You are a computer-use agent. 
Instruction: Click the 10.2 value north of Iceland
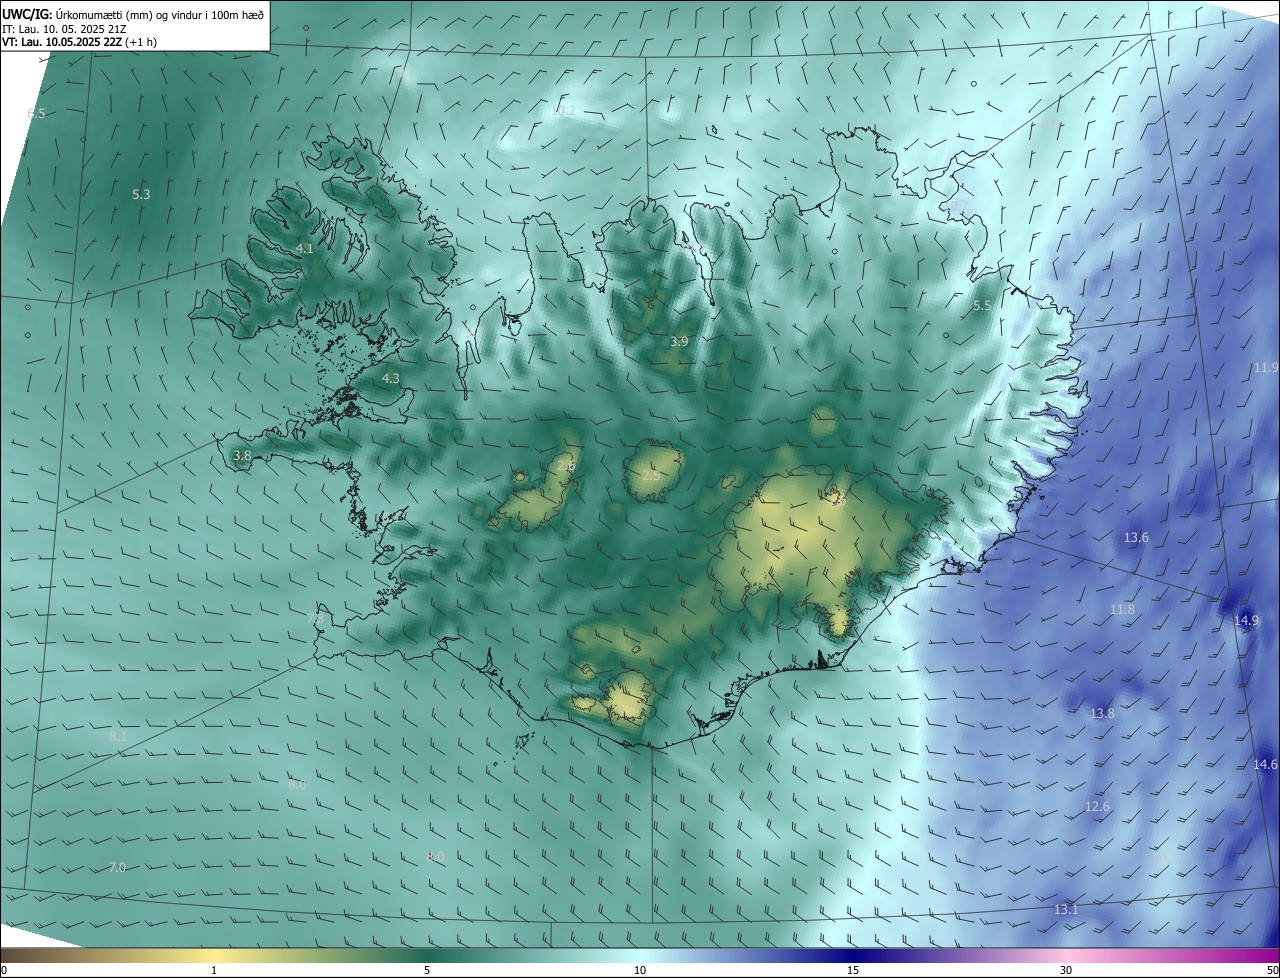pyautogui.click(x=563, y=111)
